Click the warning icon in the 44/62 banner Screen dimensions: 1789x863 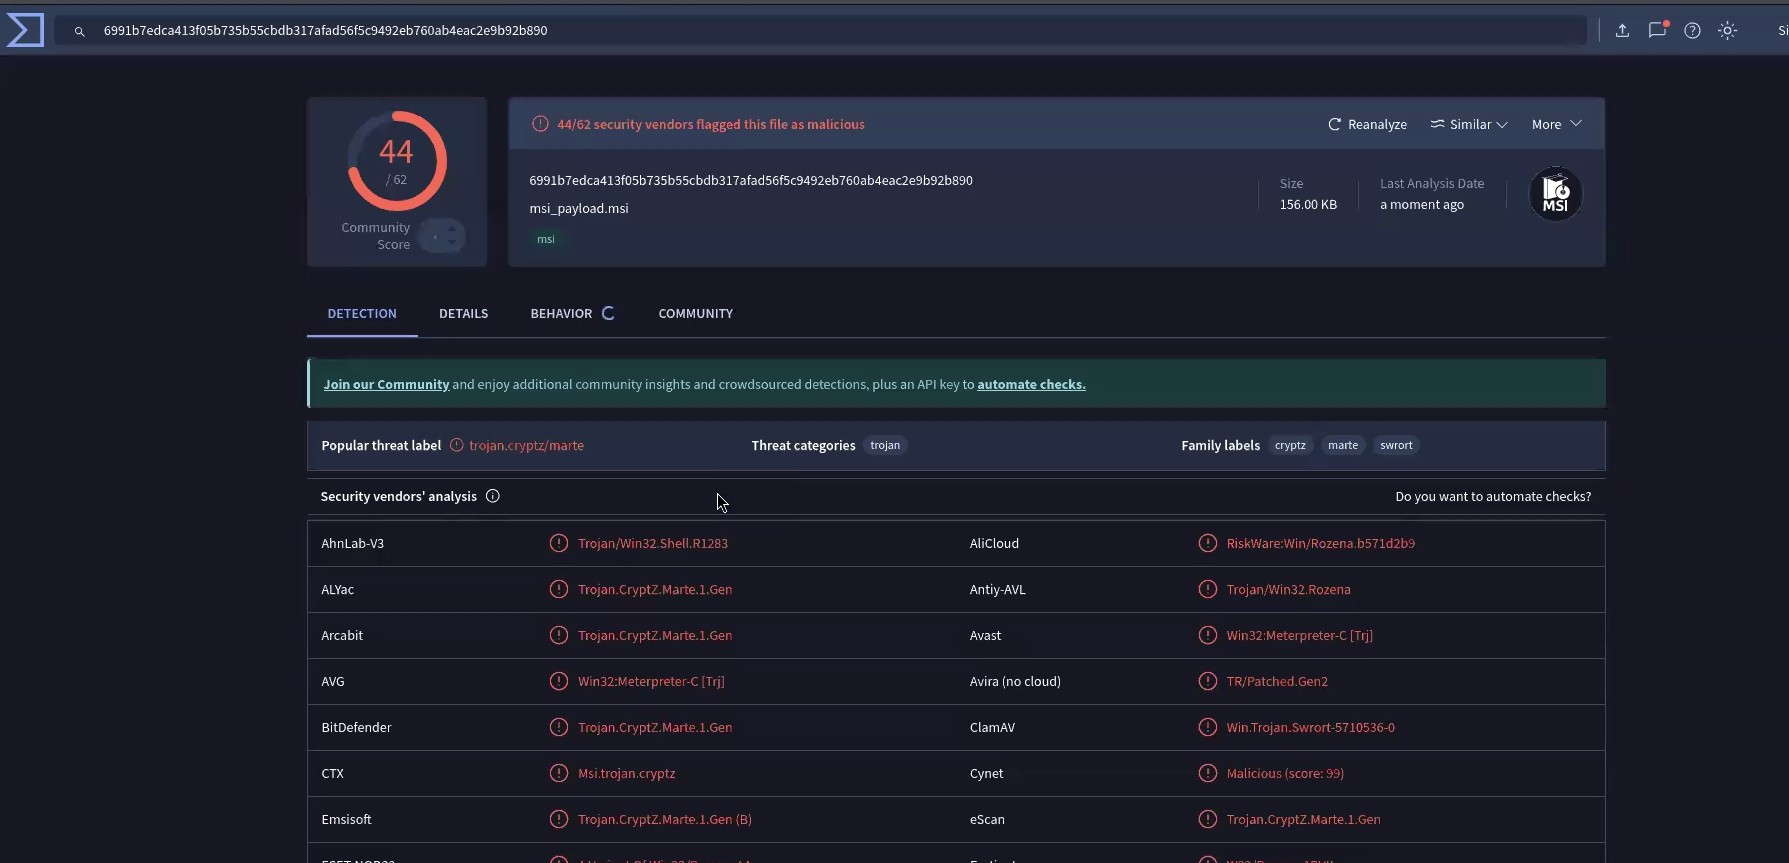[540, 124]
